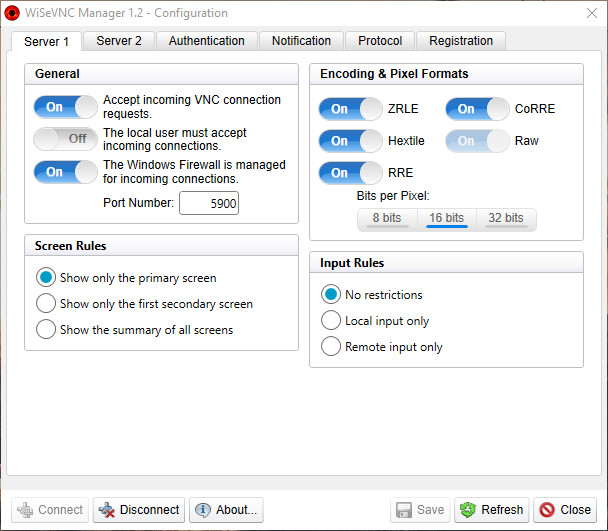
Task: Click the General section header
Action: point(161,74)
